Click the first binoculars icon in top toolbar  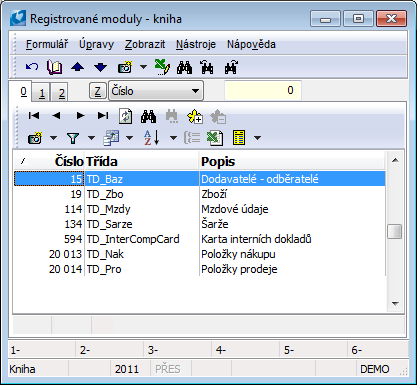184,67
